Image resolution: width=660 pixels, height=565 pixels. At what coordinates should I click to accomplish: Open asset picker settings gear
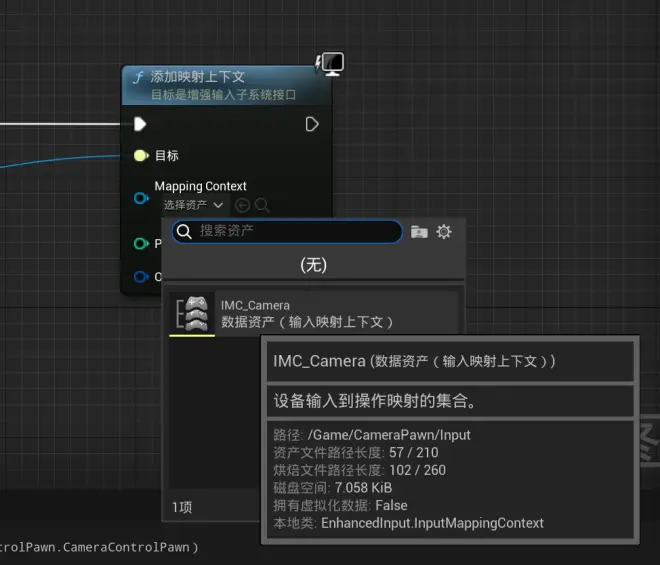pyautogui.click(x=444, y=231)
